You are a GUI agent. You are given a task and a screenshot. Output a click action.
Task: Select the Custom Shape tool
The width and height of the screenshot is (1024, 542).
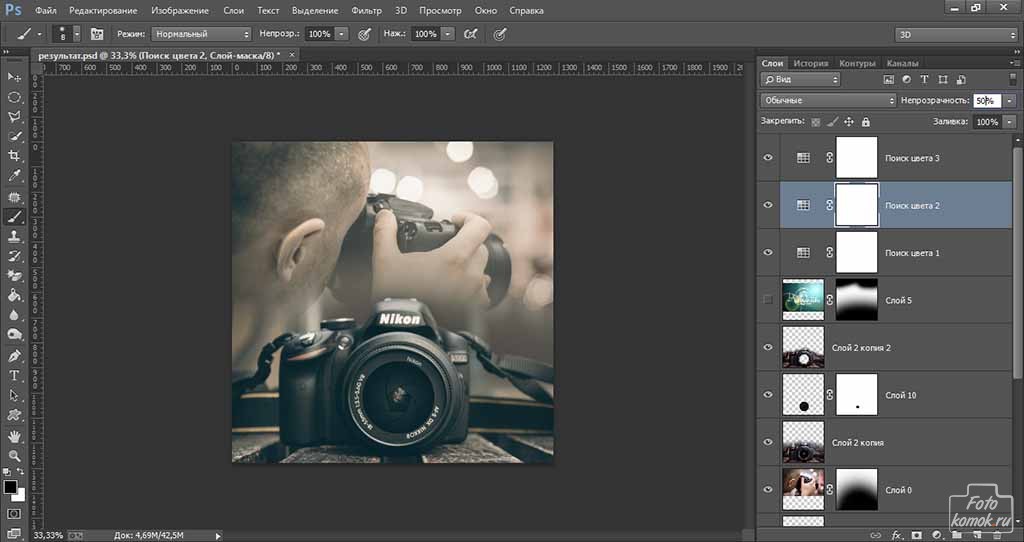pos(14,415)
